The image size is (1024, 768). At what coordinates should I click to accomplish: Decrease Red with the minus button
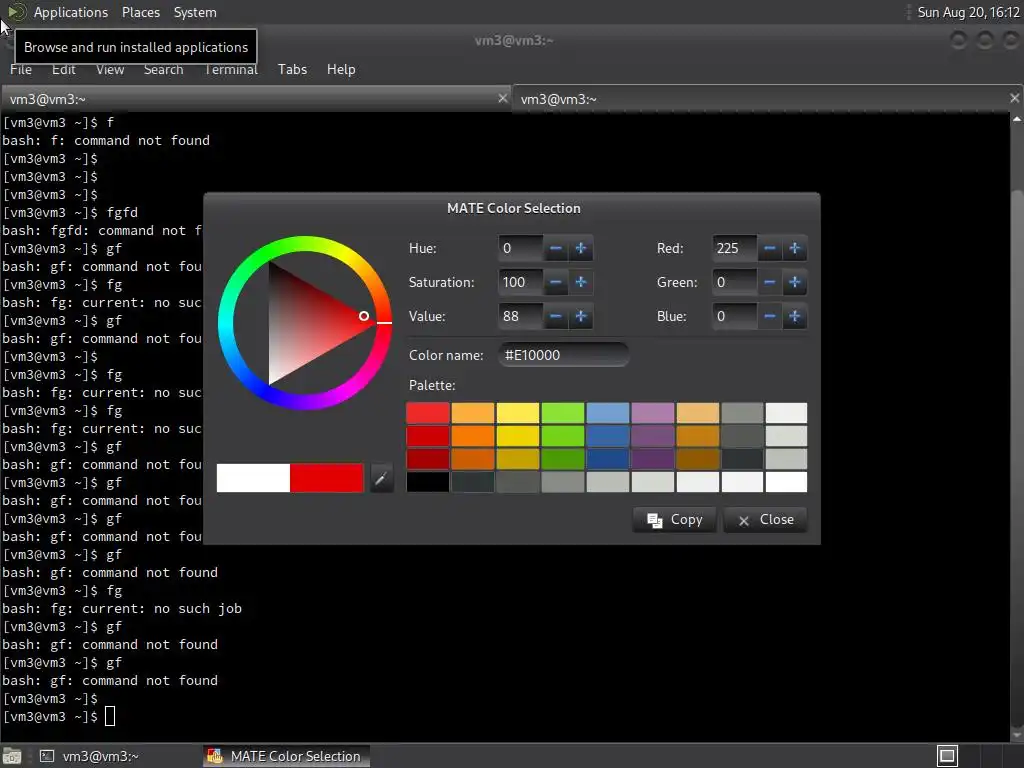[x=770, y=248]
